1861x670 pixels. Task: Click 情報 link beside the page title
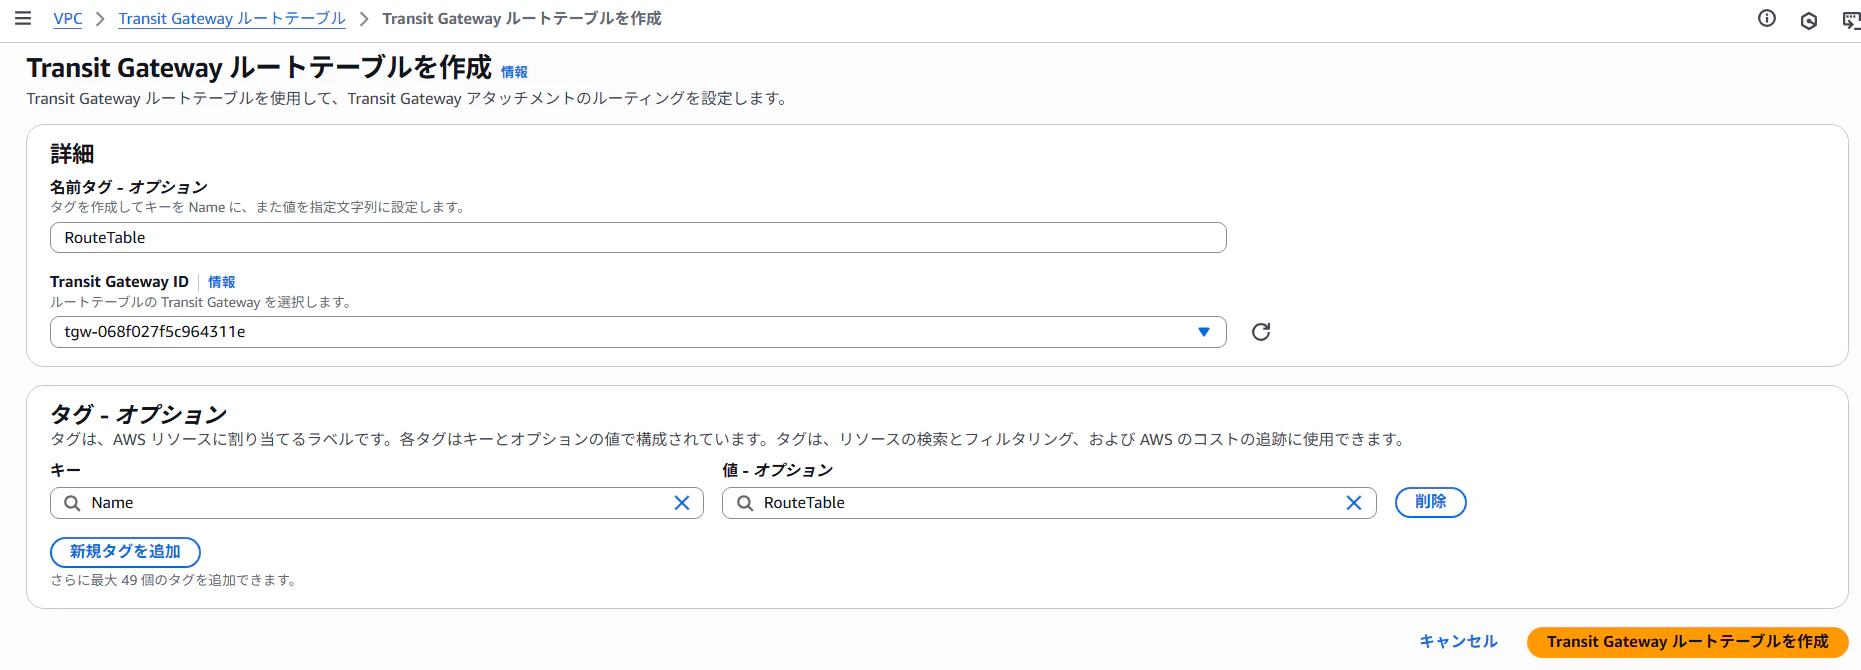[514, 72]
